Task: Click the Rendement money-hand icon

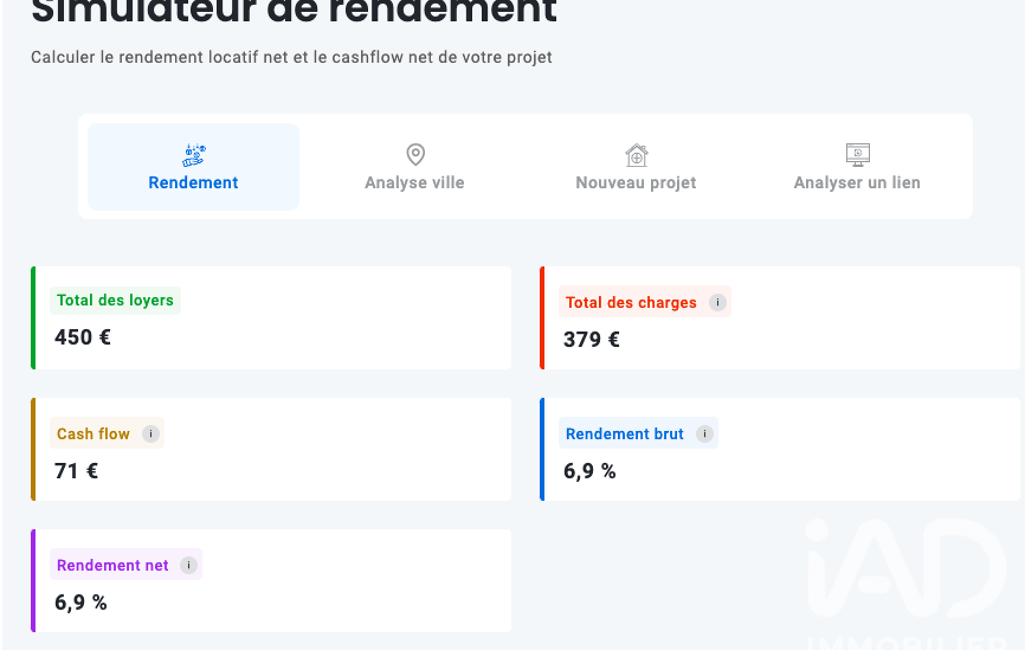Action: click(193, 155)
